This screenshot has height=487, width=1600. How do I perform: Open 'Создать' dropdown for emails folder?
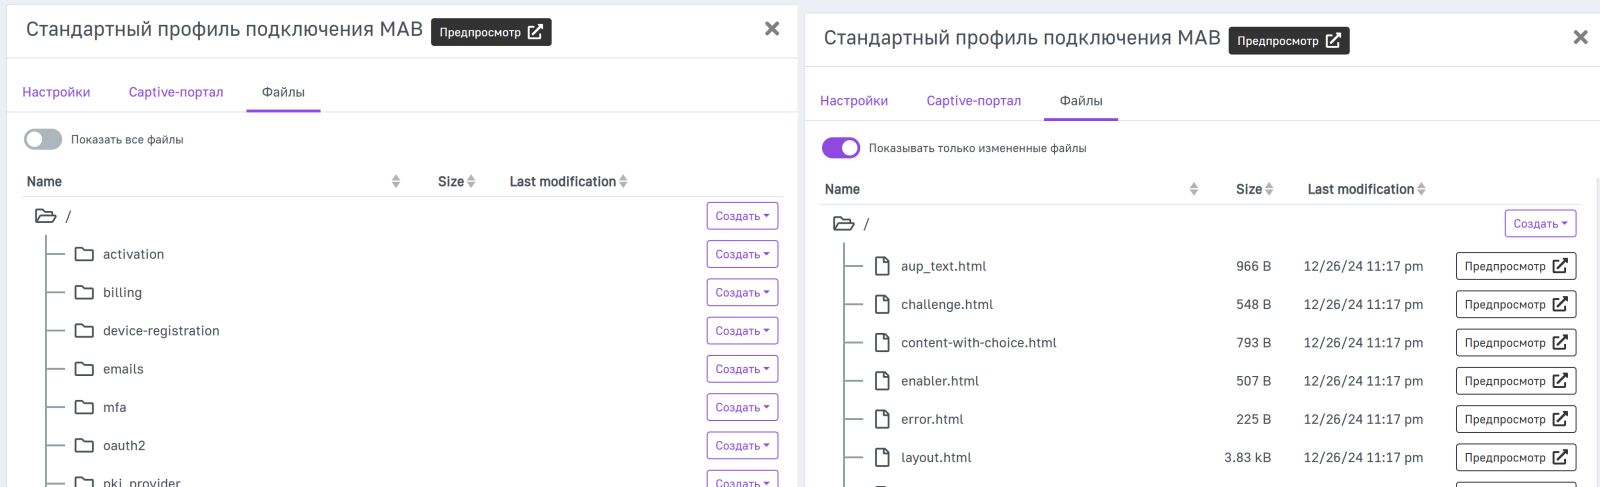click(742, 370)
